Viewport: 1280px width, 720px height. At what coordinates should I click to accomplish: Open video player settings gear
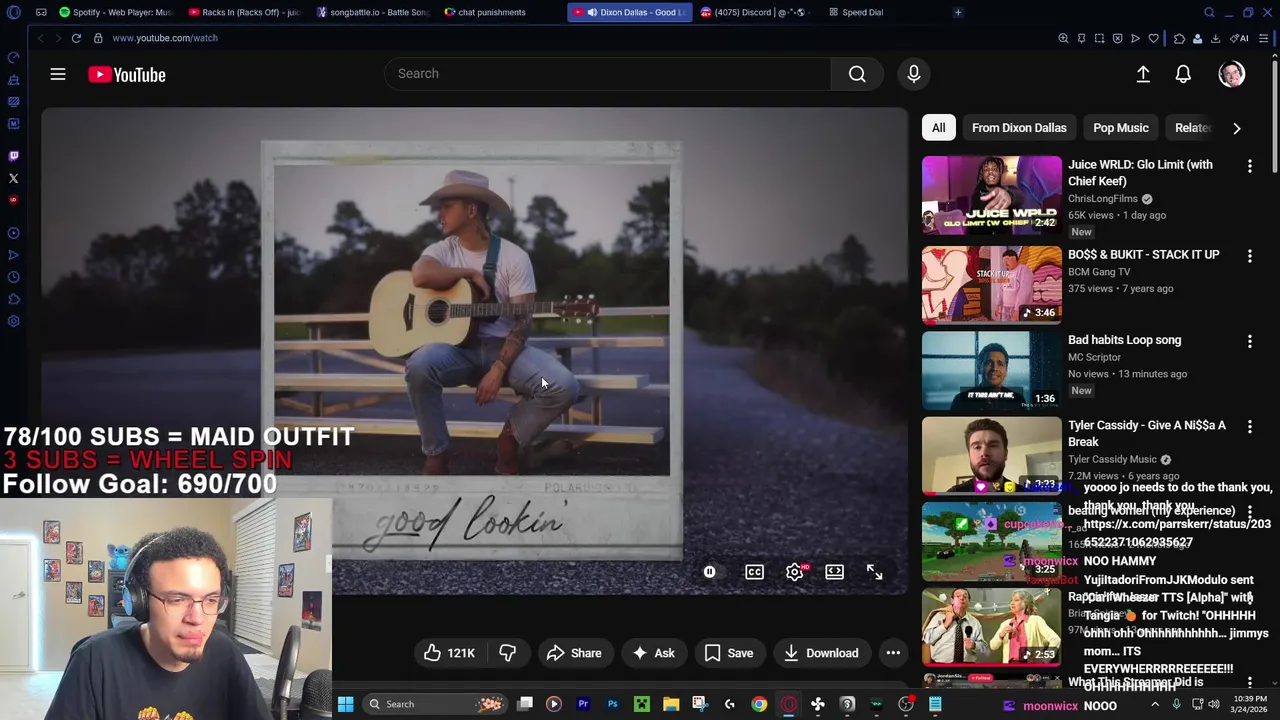point(794,572)
